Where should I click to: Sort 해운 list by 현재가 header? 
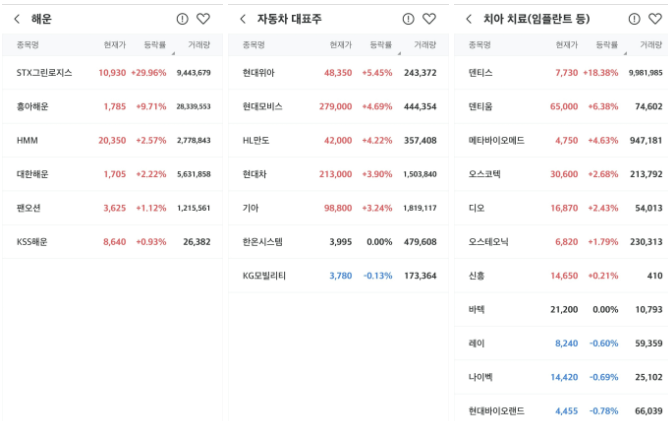[115, 45]
